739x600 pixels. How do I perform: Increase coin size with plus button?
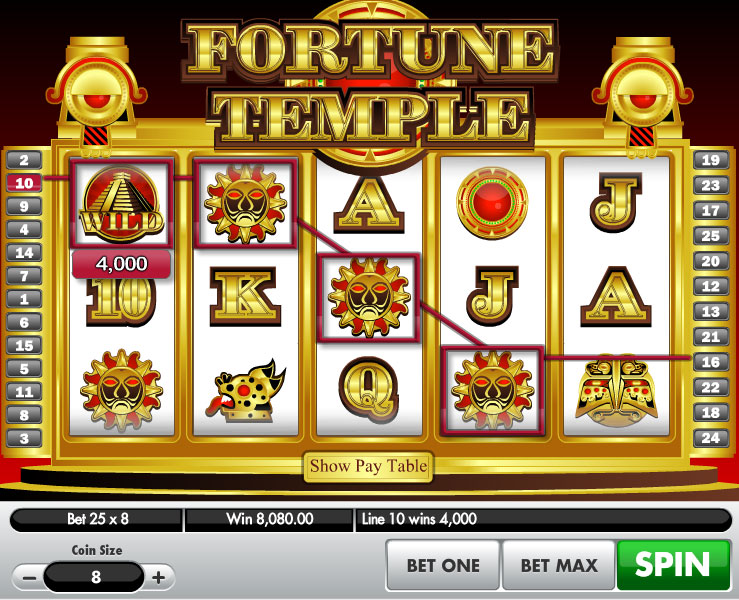click(x=159, y=577)
